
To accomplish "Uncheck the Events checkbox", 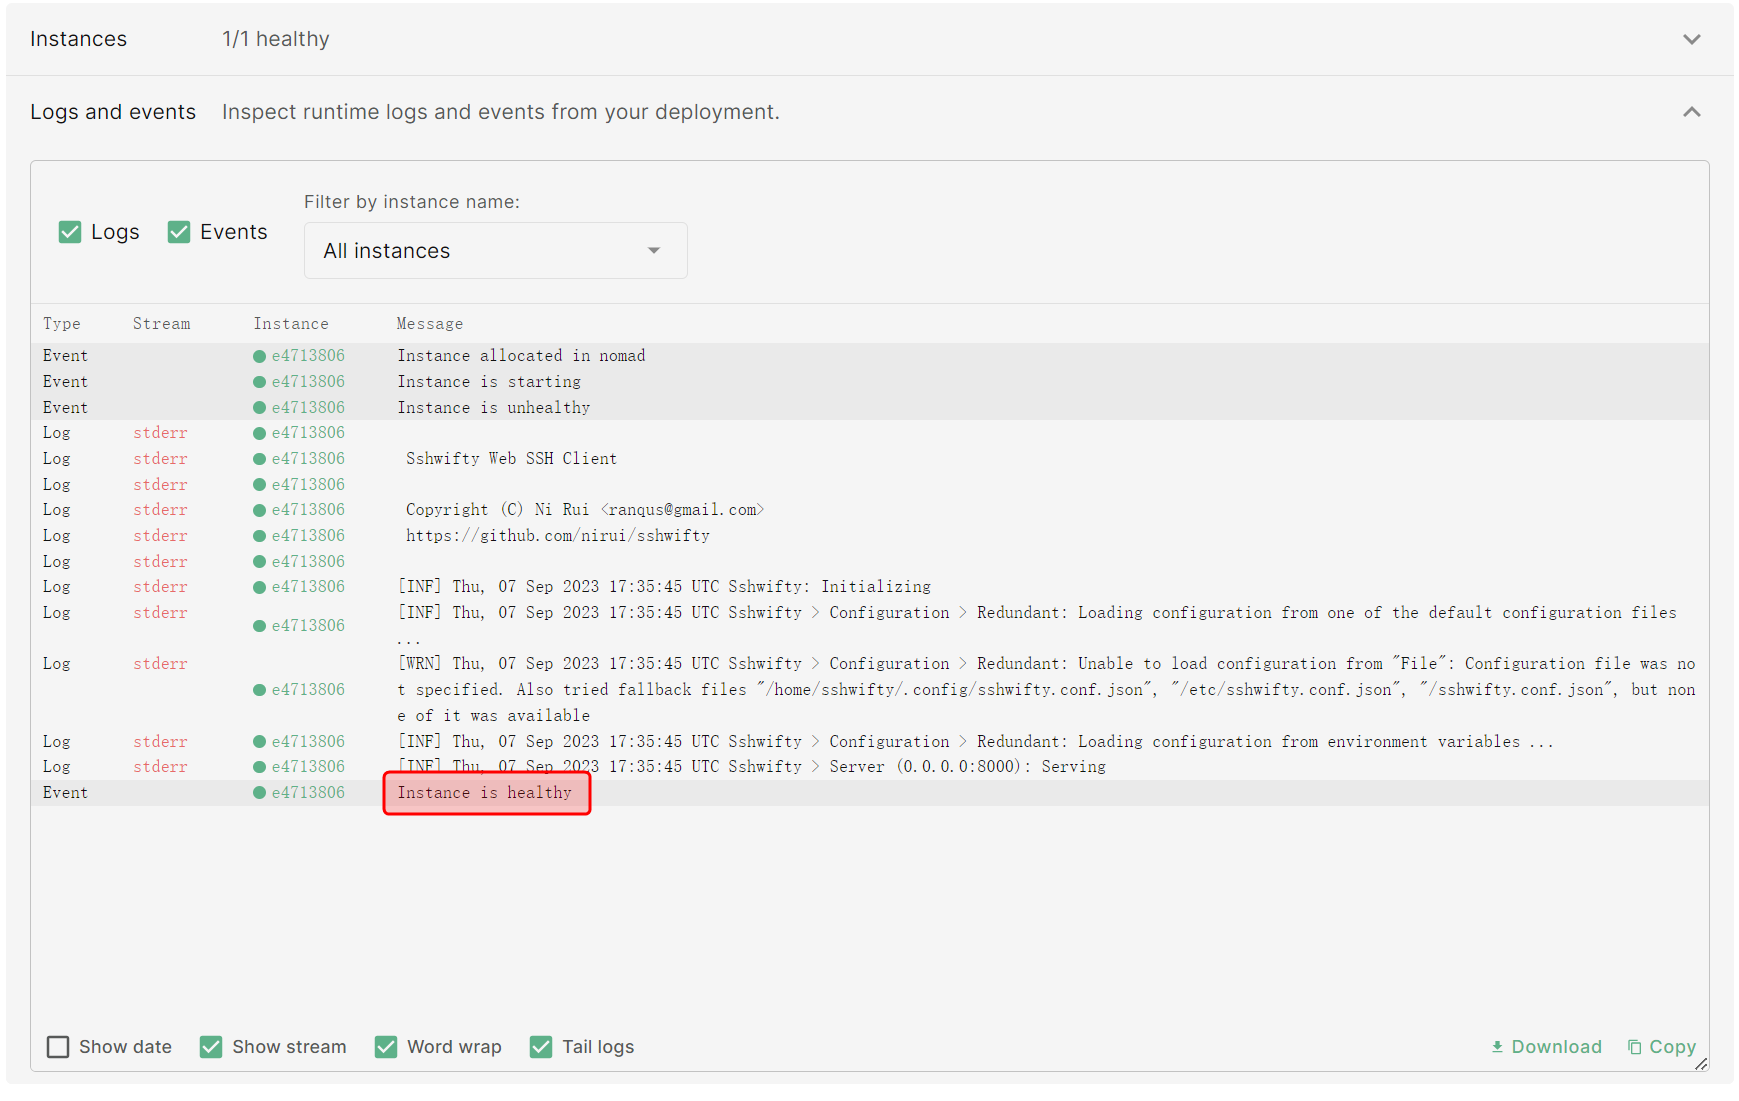I will (179, 232).
